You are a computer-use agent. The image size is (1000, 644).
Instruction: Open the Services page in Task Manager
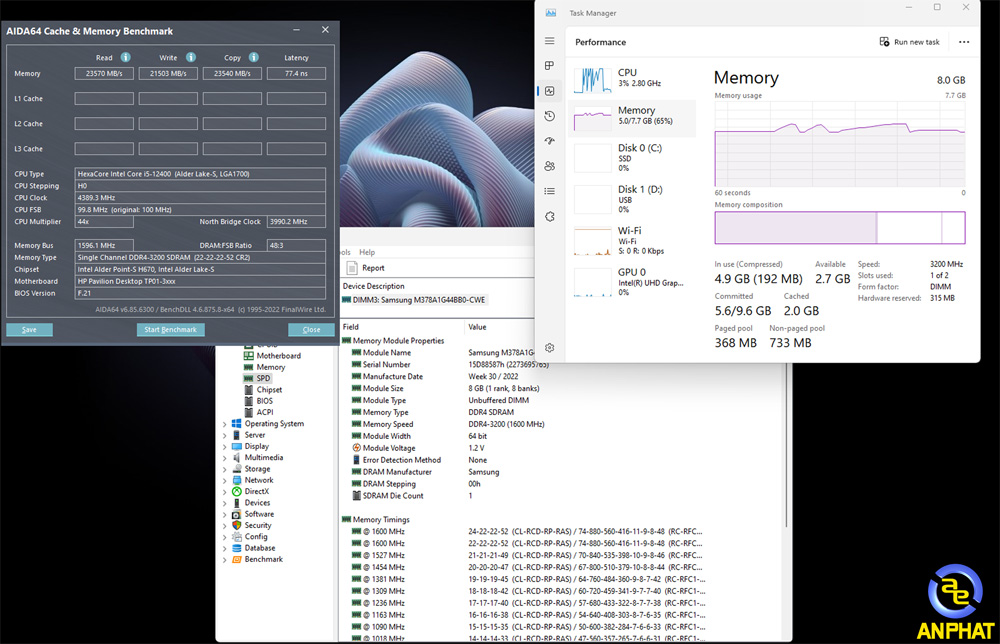tap(550, 217)
